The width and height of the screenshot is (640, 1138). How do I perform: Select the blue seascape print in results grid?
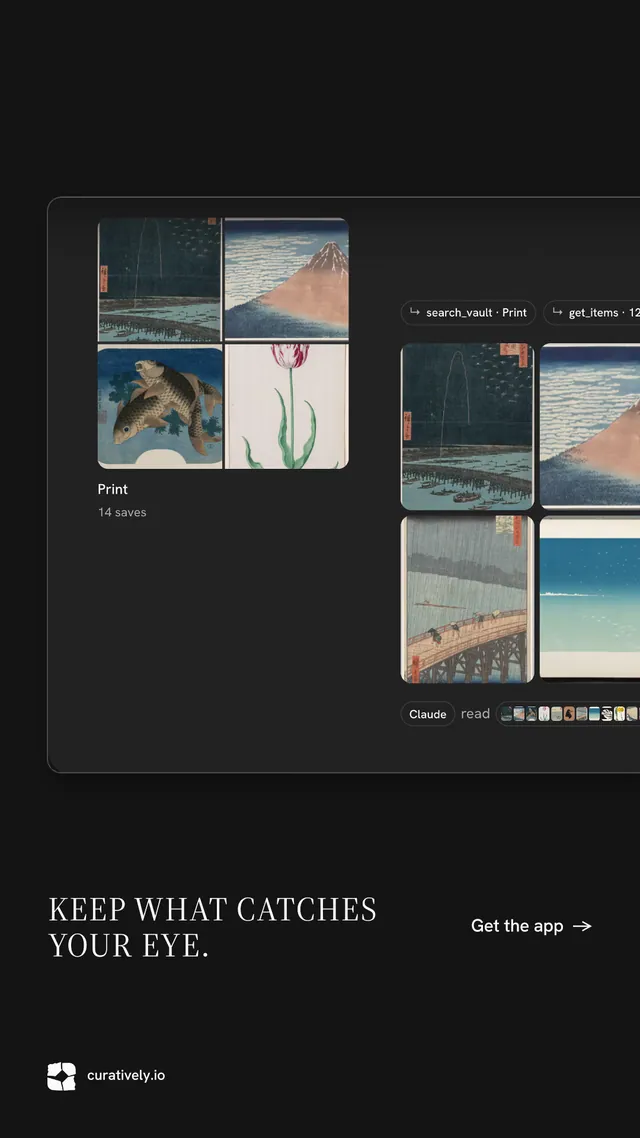[x=590, y=598]
